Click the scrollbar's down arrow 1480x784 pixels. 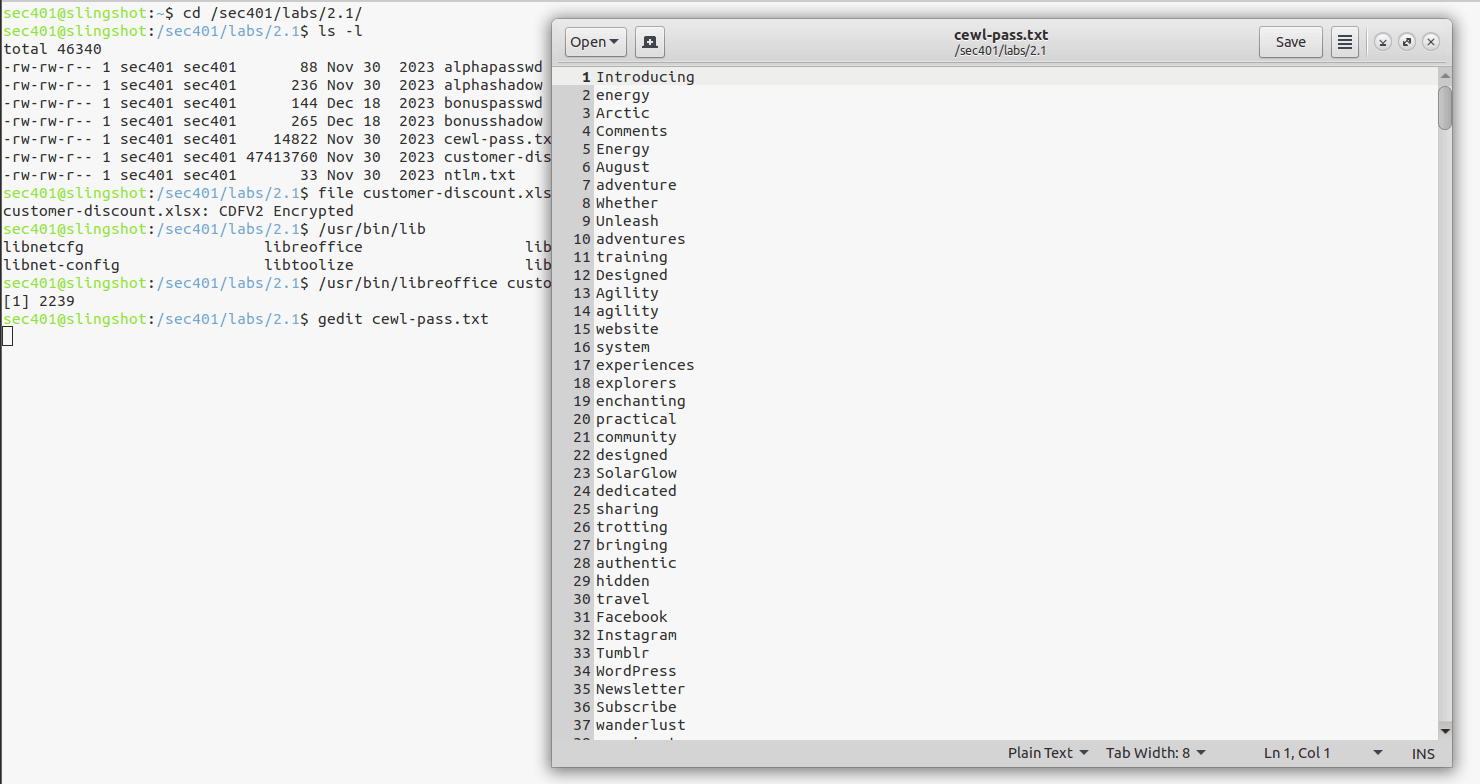1444,733
